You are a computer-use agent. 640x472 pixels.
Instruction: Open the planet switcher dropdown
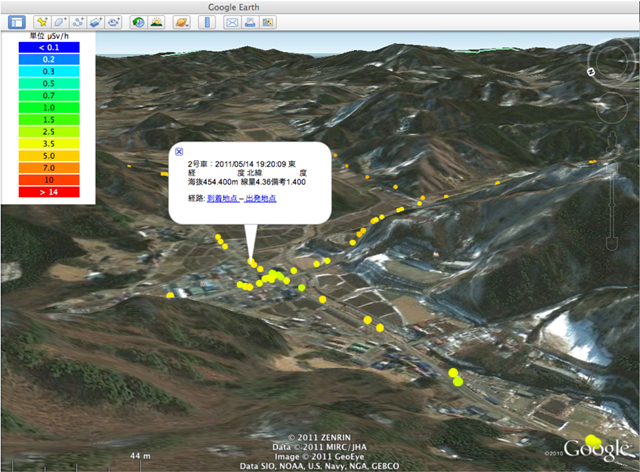181,21
